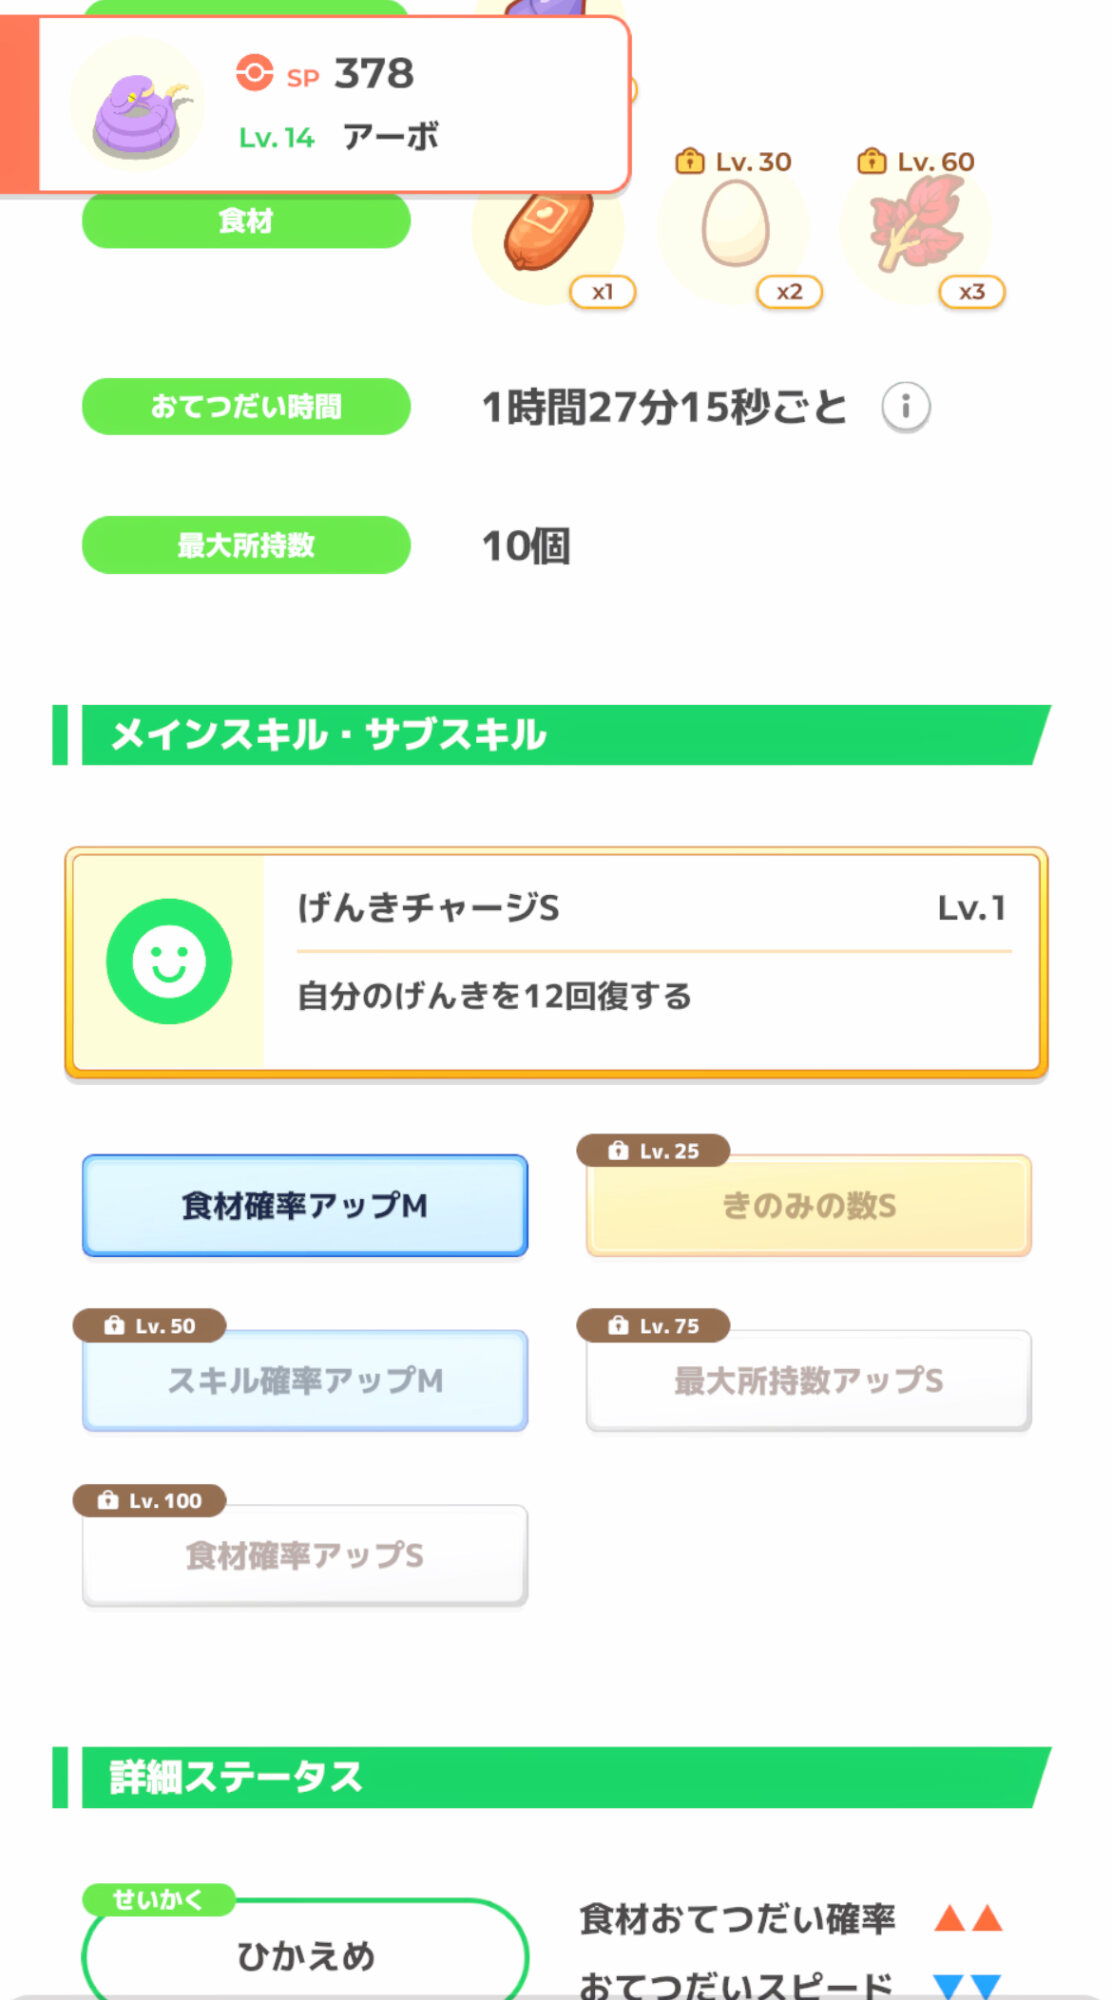Select the locked スキル確率アップM sub skill
This screenshot has height=2000, width=1112.
coord(305,1381)
